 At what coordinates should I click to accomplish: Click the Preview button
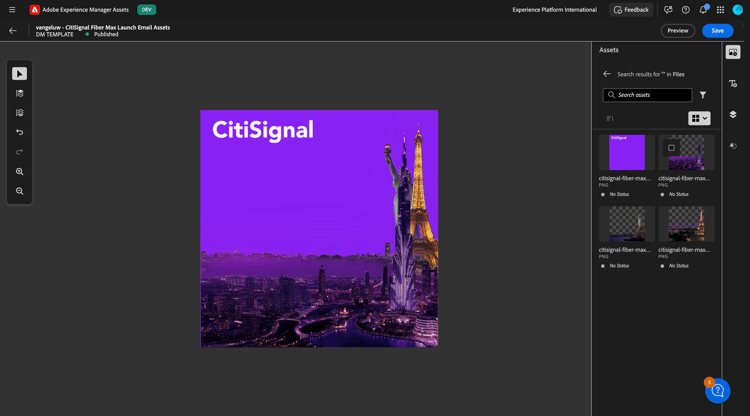point(678,31)
